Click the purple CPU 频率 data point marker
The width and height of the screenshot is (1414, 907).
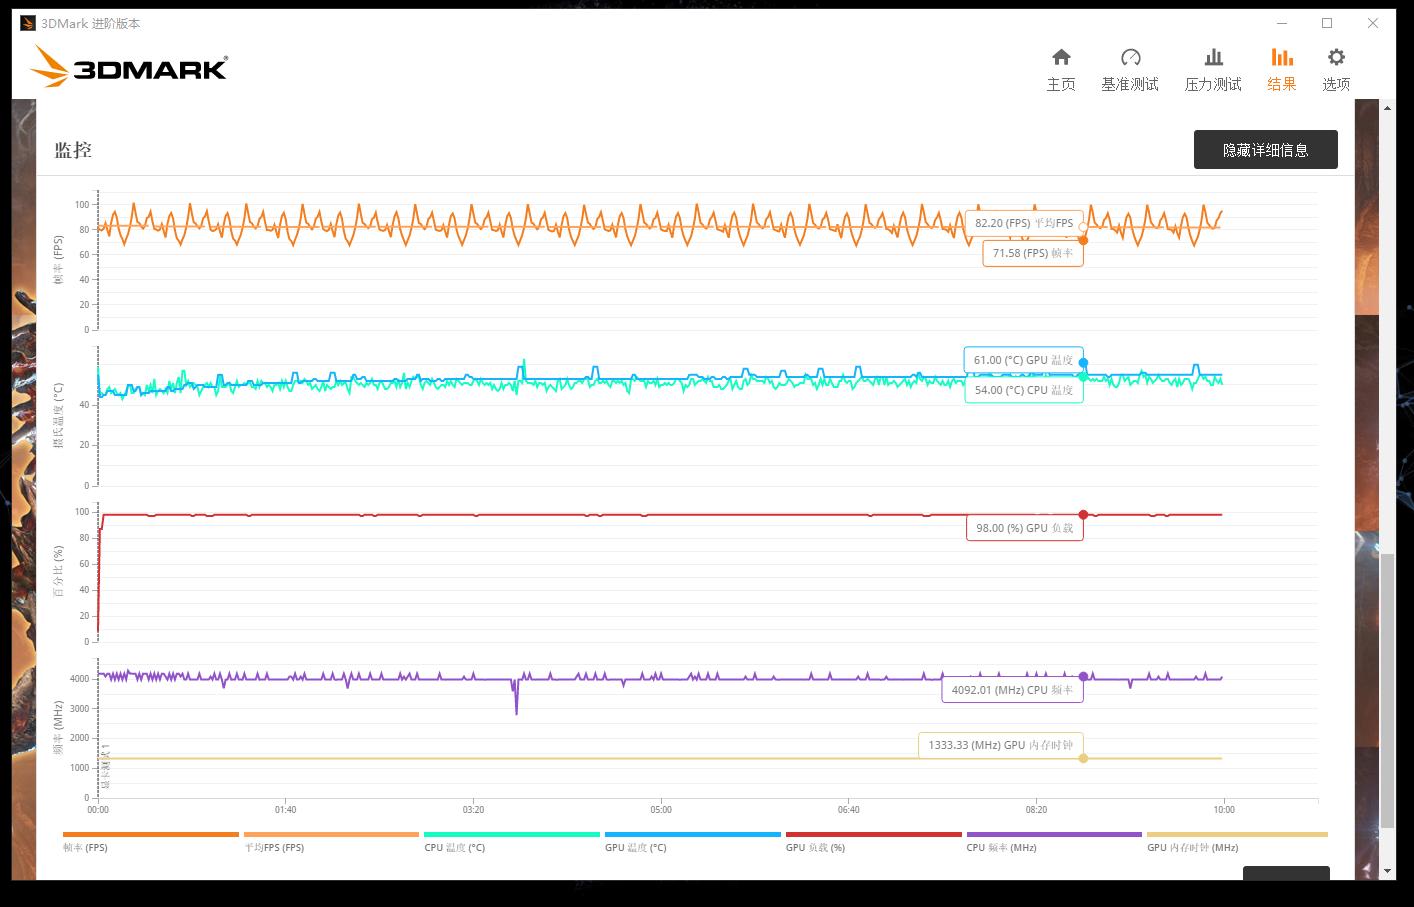tap(1083, 677)
